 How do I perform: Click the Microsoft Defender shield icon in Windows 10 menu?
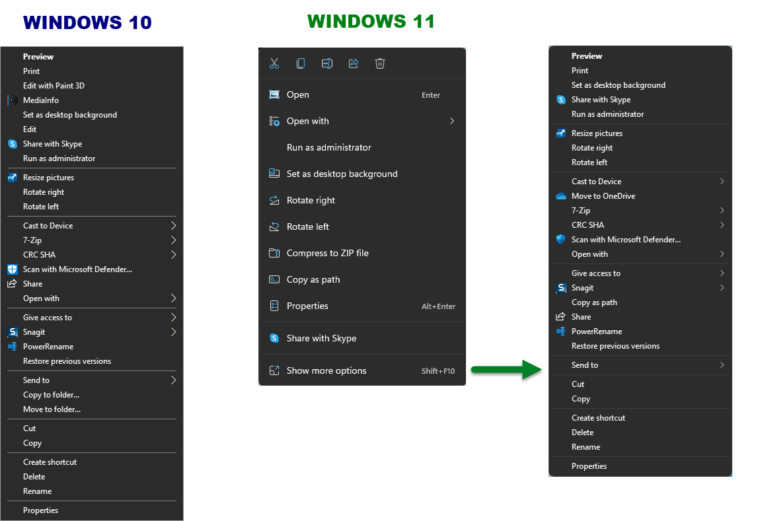[x=13, y=269]
